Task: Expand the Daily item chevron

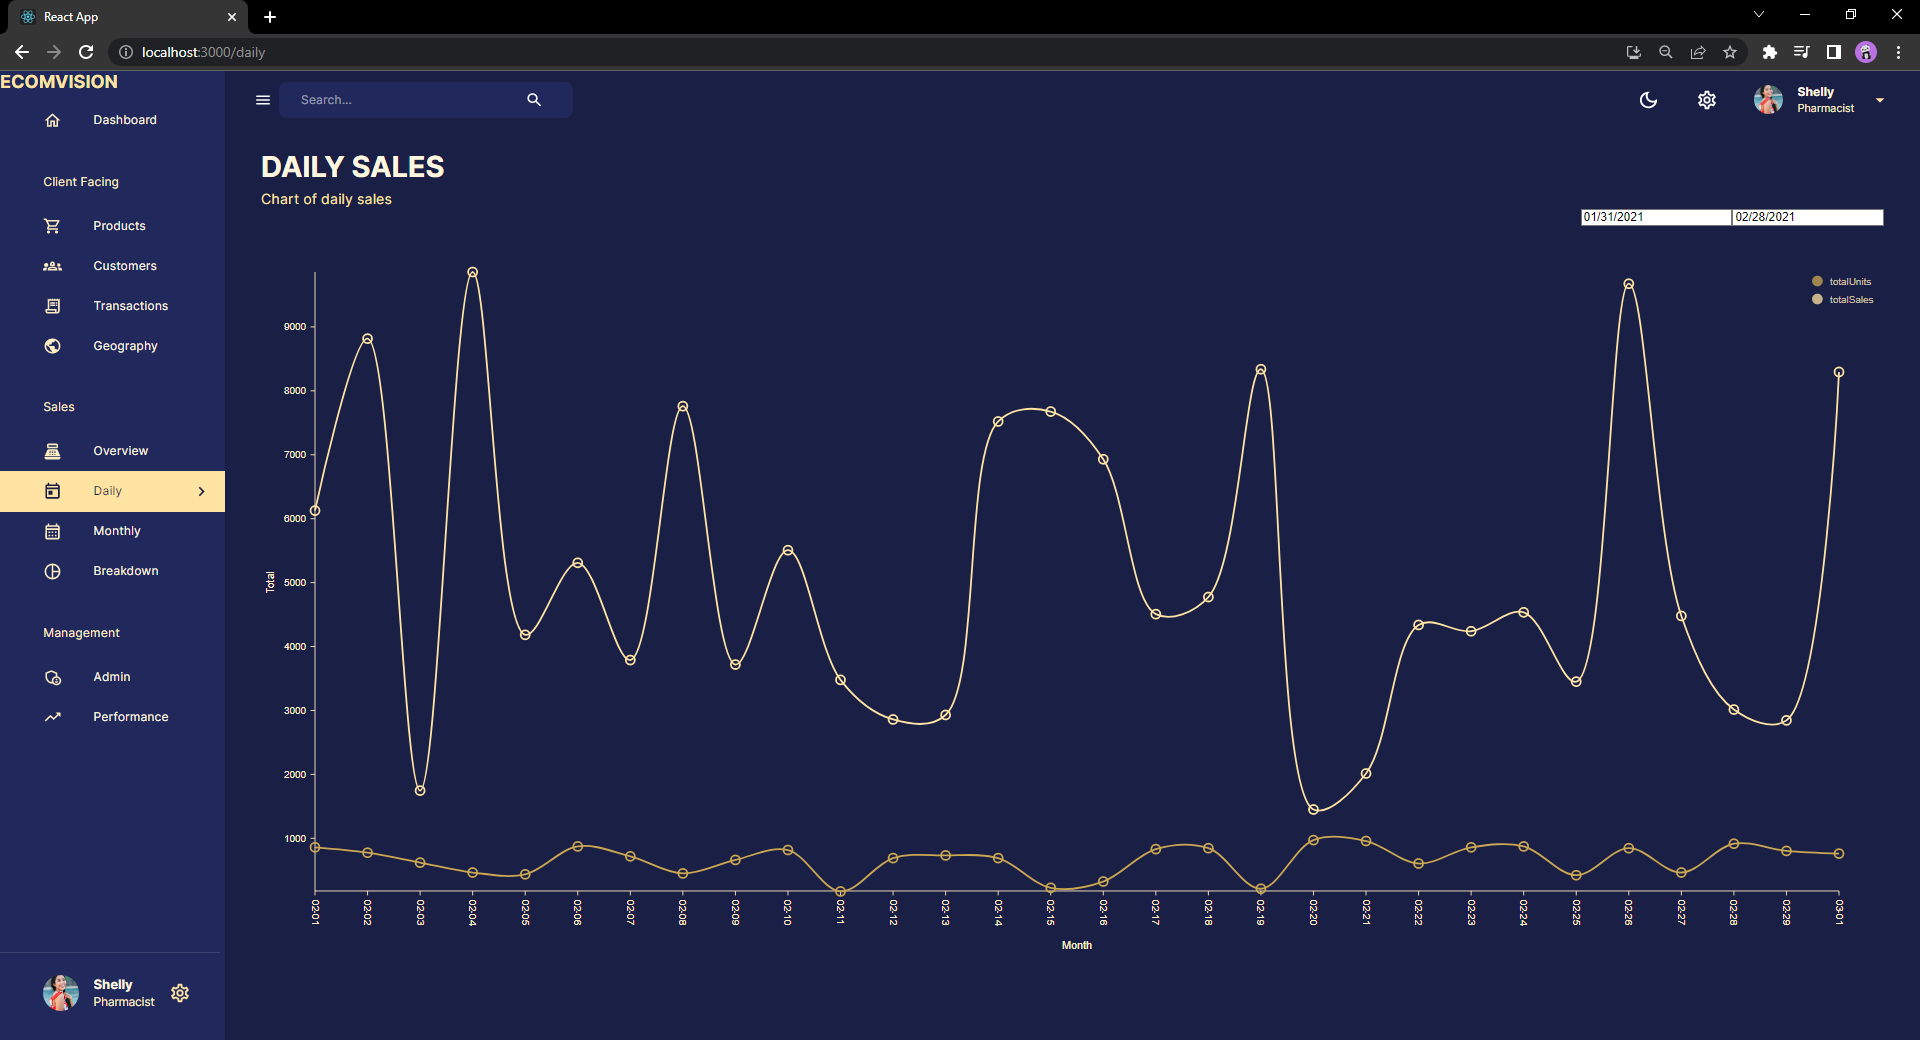Action: 202,491
